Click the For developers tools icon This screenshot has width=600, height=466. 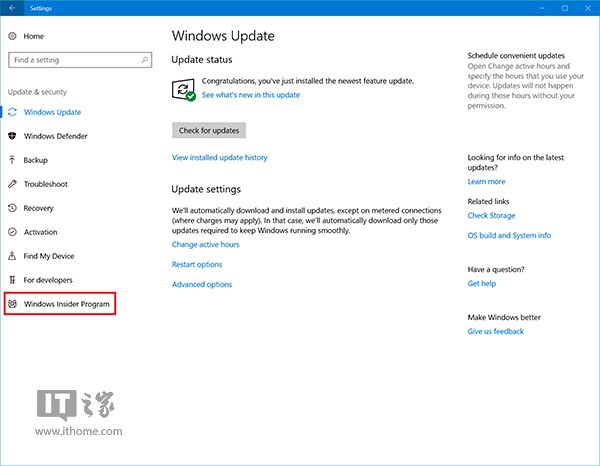point(12,280)
